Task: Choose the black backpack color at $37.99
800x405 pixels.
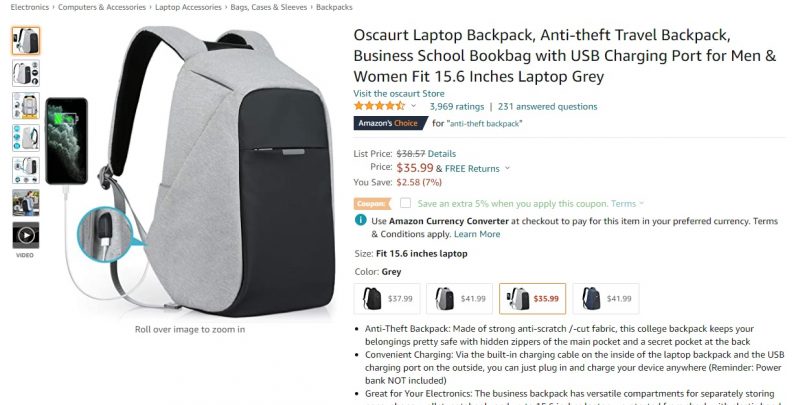Action: click(x=387, y=298)
